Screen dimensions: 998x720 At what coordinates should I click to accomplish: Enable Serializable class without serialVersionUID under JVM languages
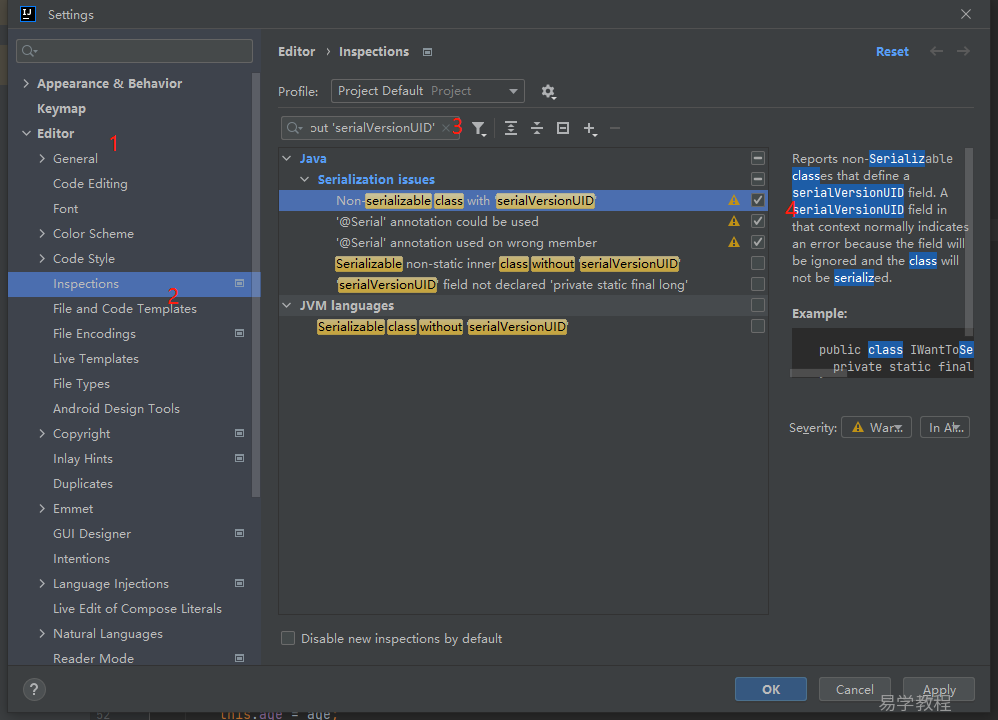757,326
